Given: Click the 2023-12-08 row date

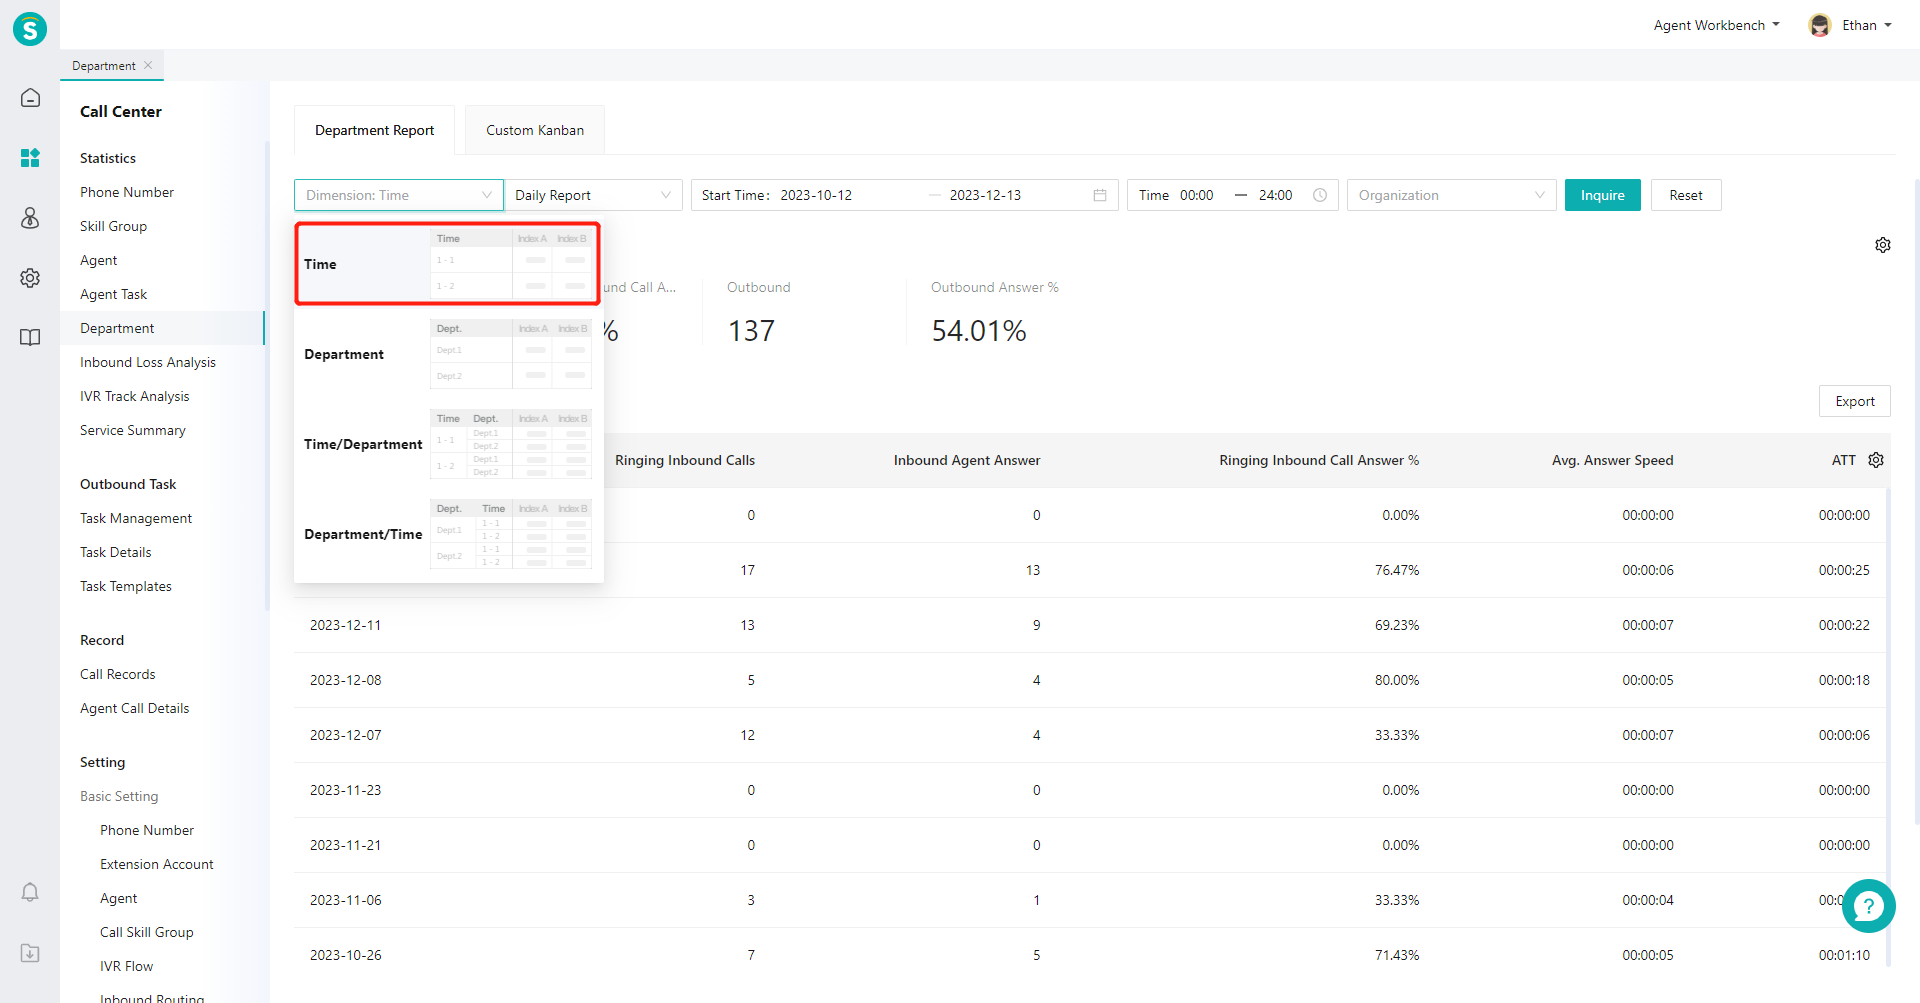Looking at the screenshot, I should pos(345,680).
